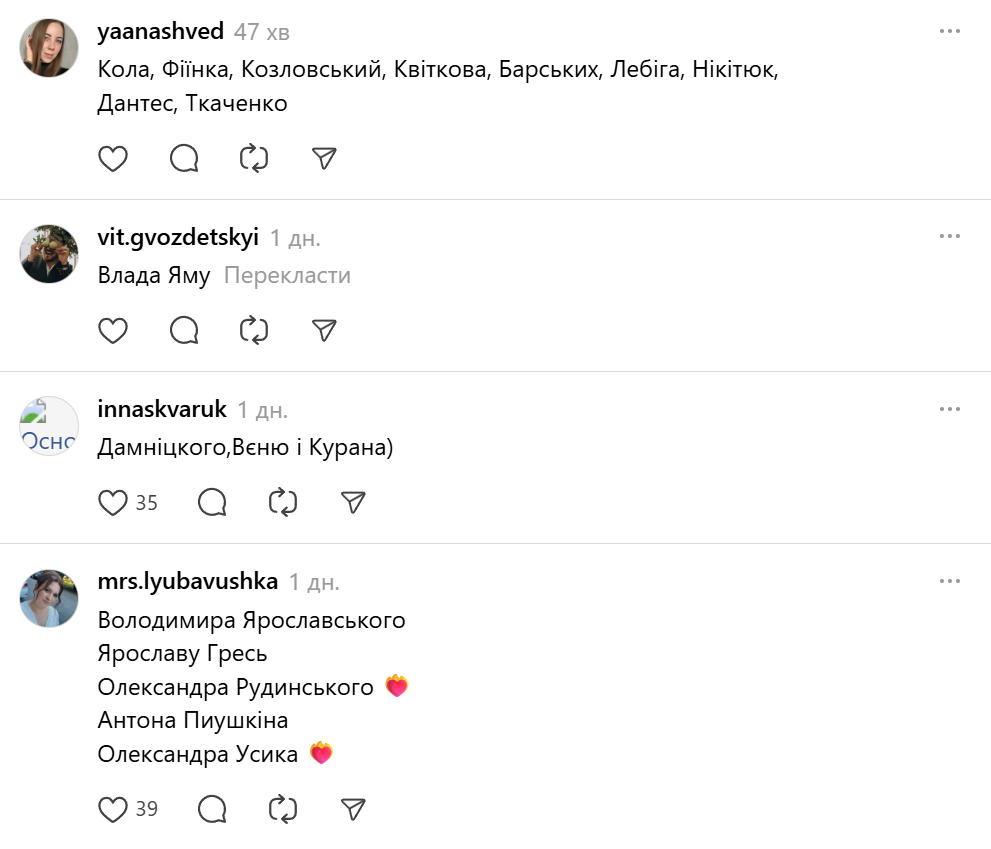Reply to vit.gvozdetskyi's comment
The width and height of the screenshot is (991, 849).
pos(184,330)
